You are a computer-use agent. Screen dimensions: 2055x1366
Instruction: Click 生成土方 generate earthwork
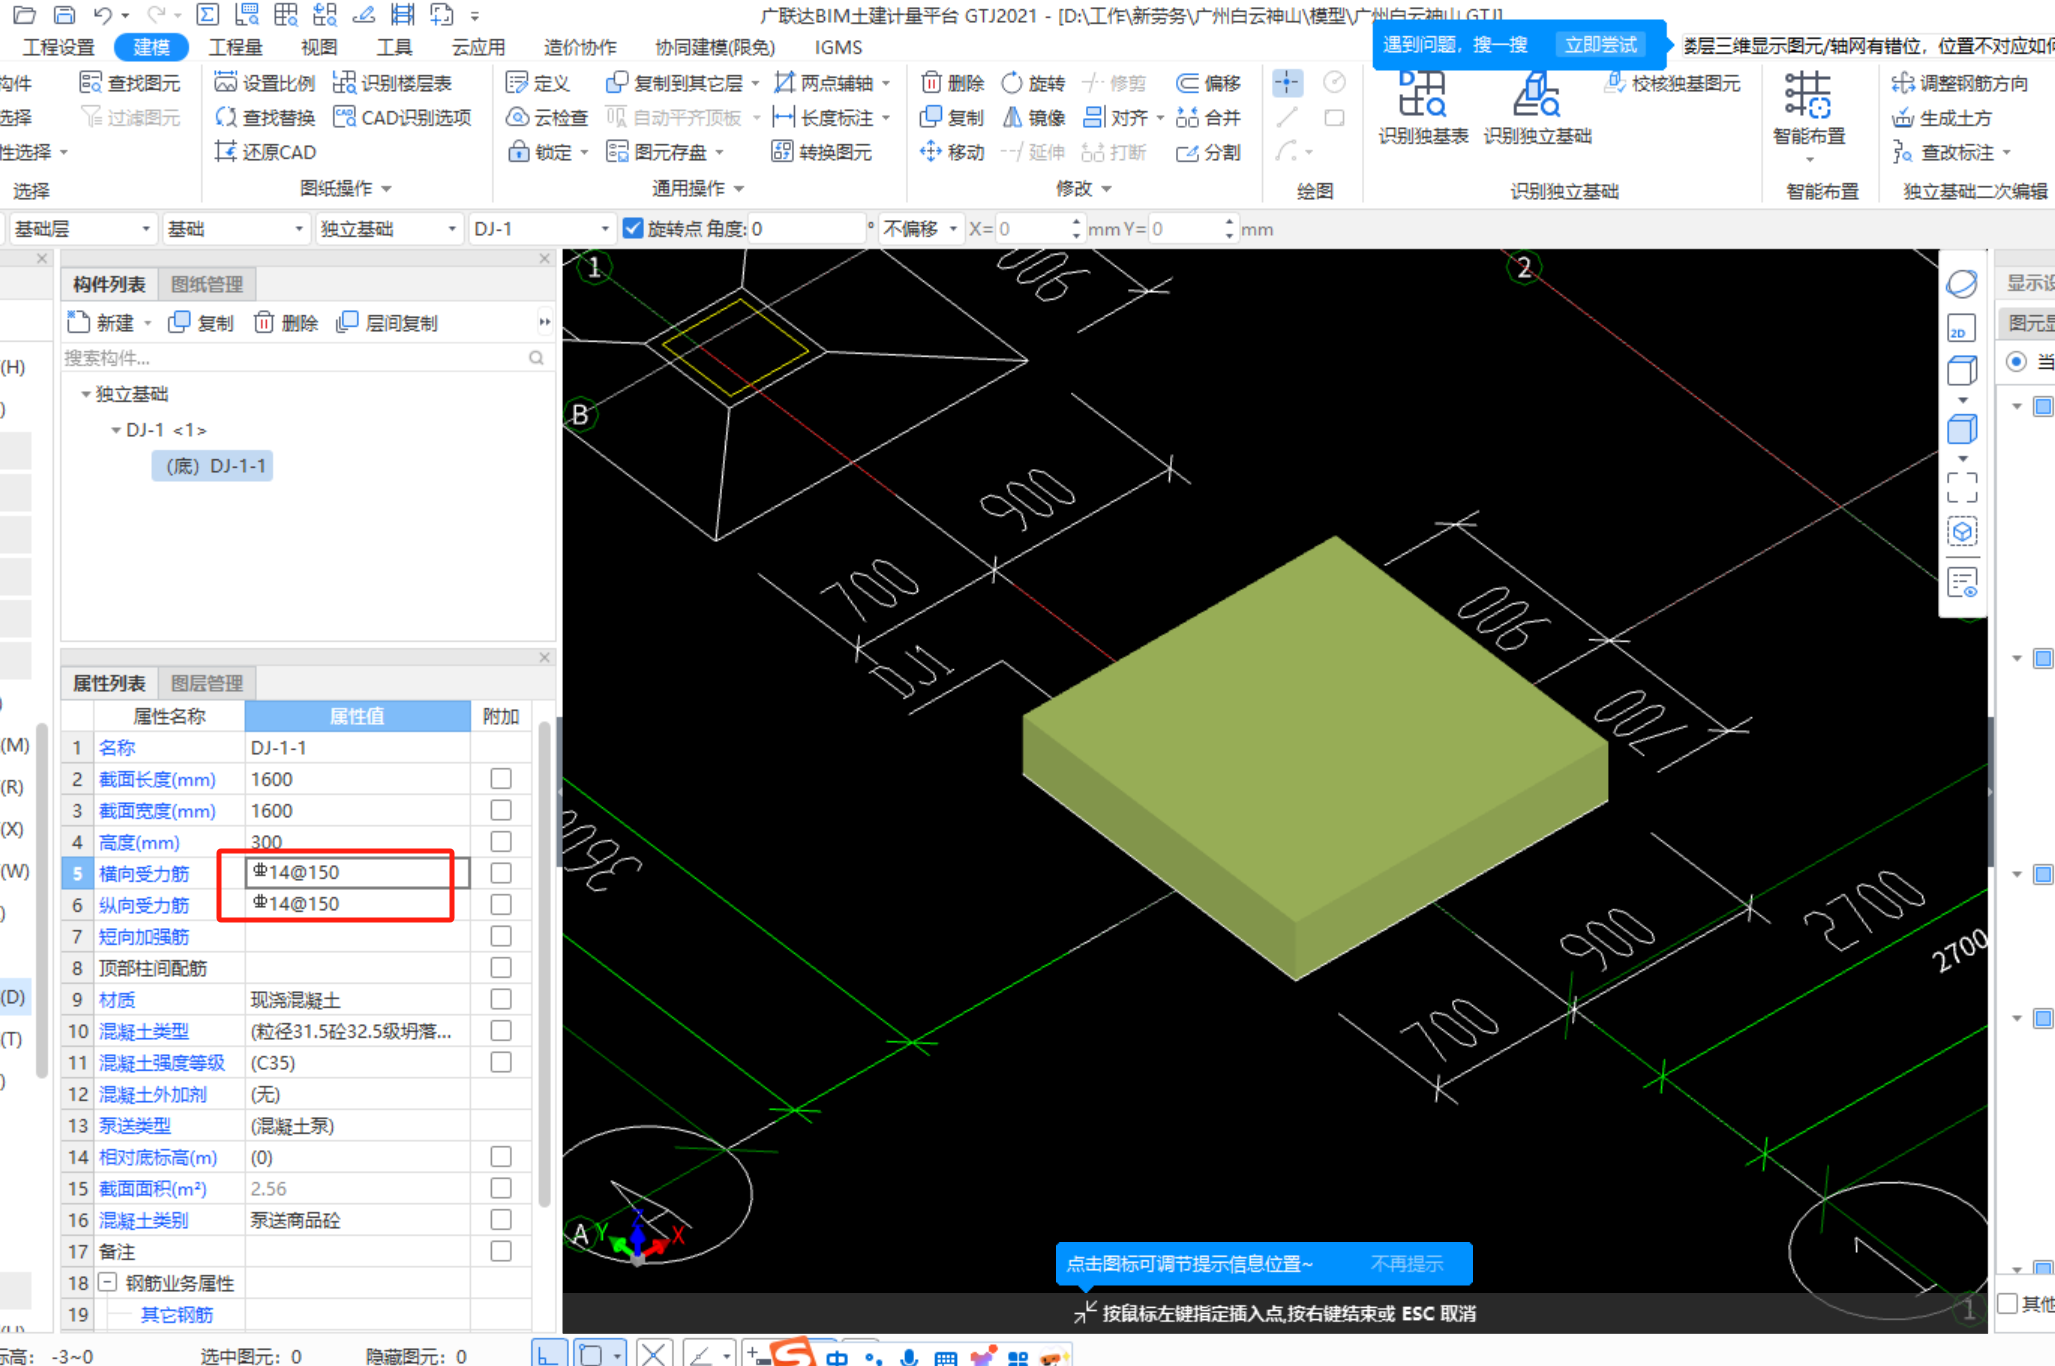pos(1942,118)
